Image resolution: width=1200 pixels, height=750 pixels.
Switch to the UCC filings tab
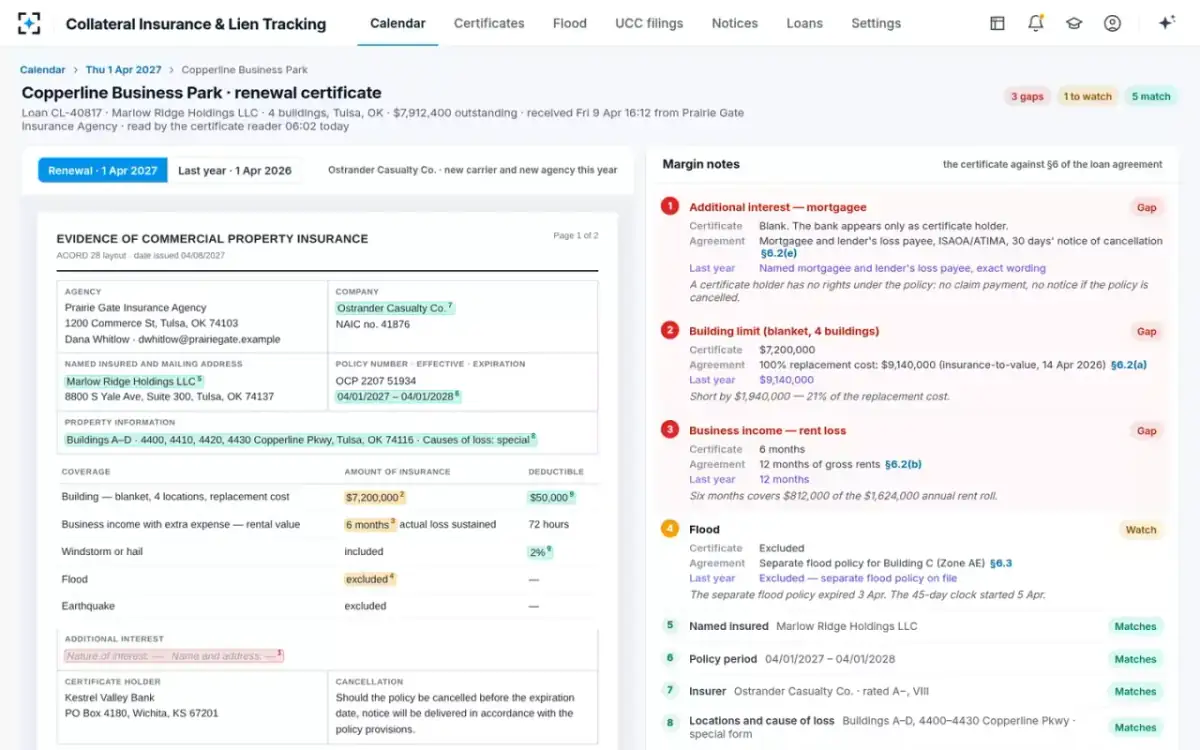click(x=649, y=23)
